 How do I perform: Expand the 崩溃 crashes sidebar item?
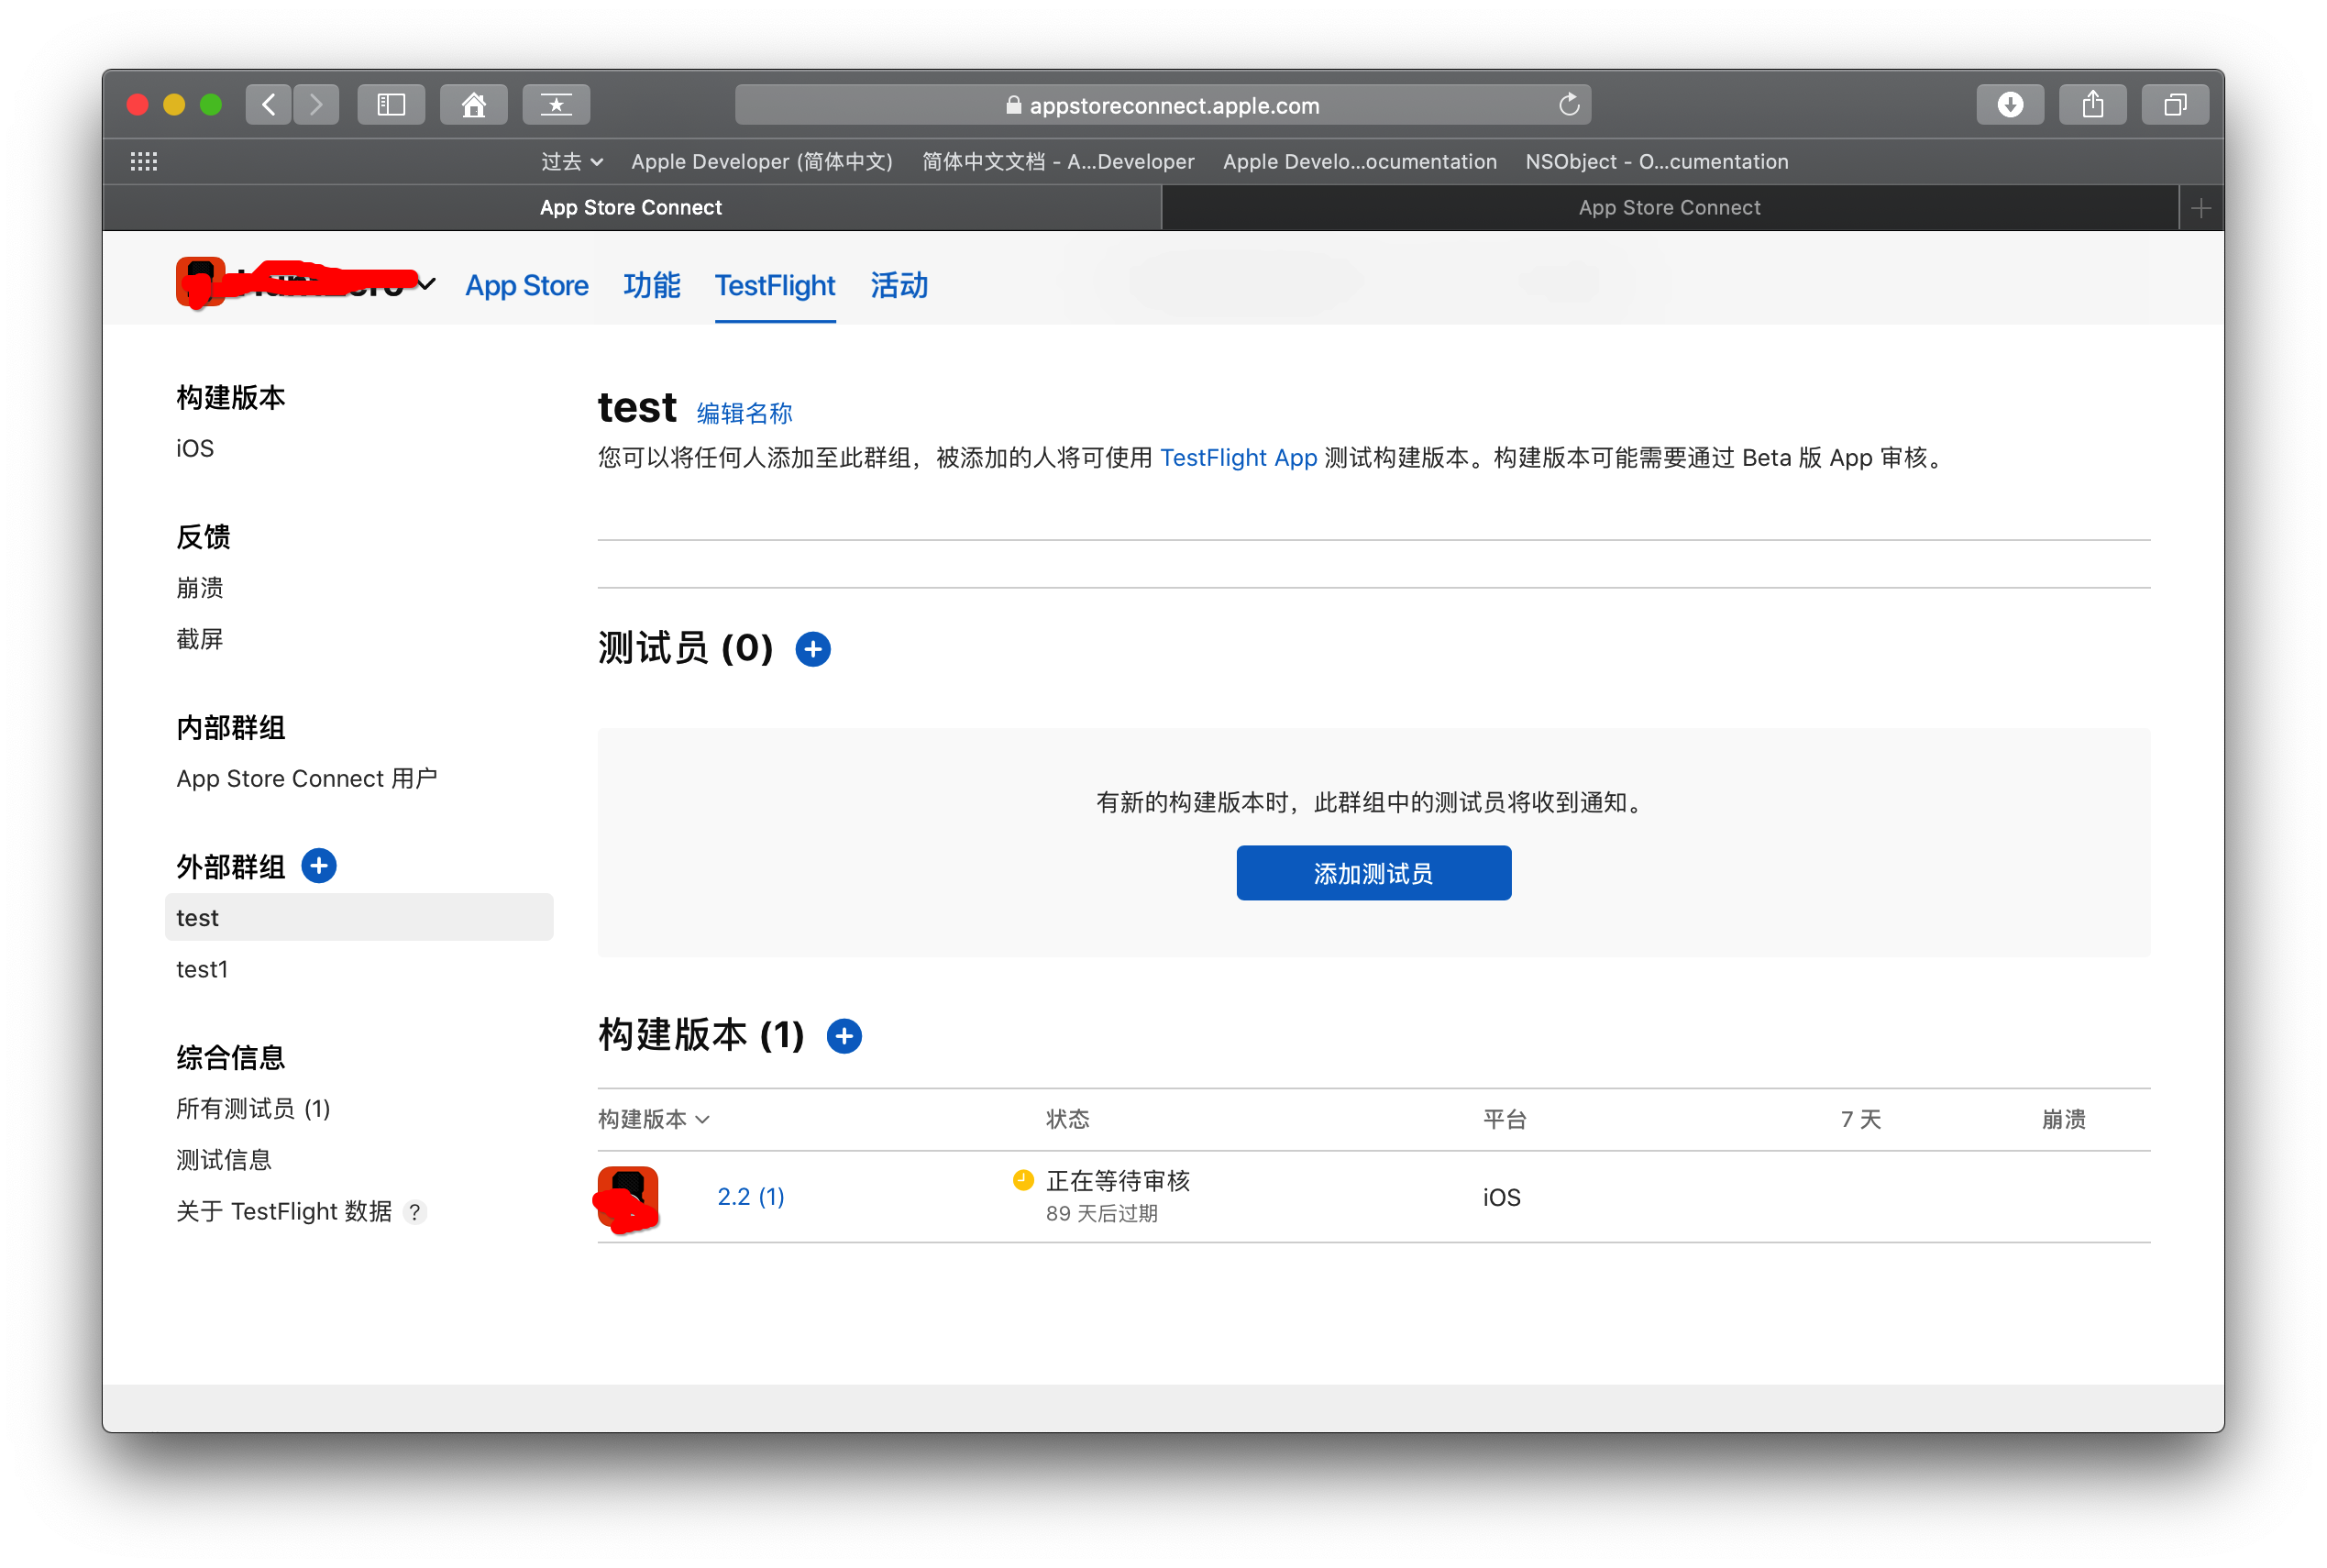198,586
